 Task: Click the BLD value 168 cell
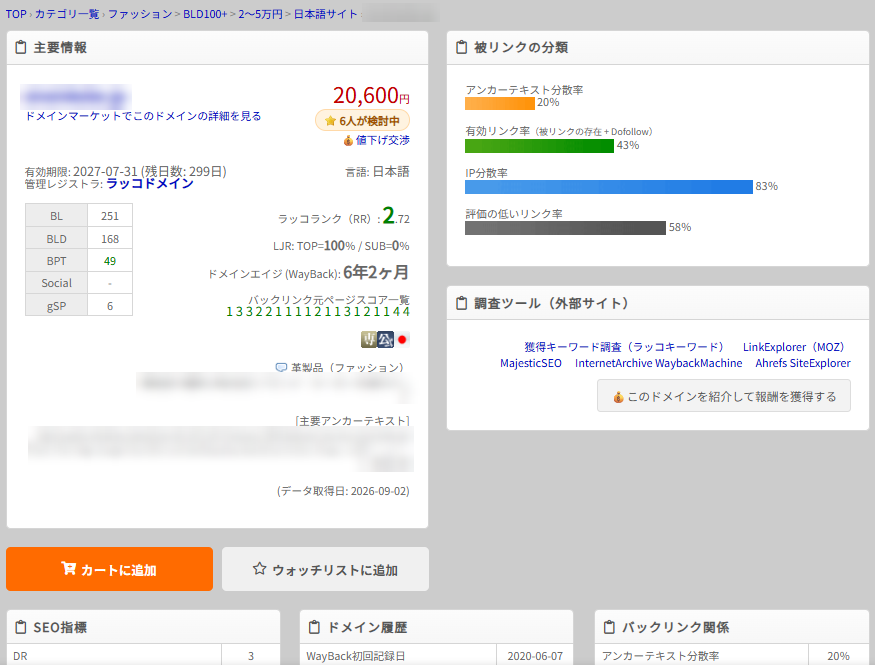[x=110, y=239]
